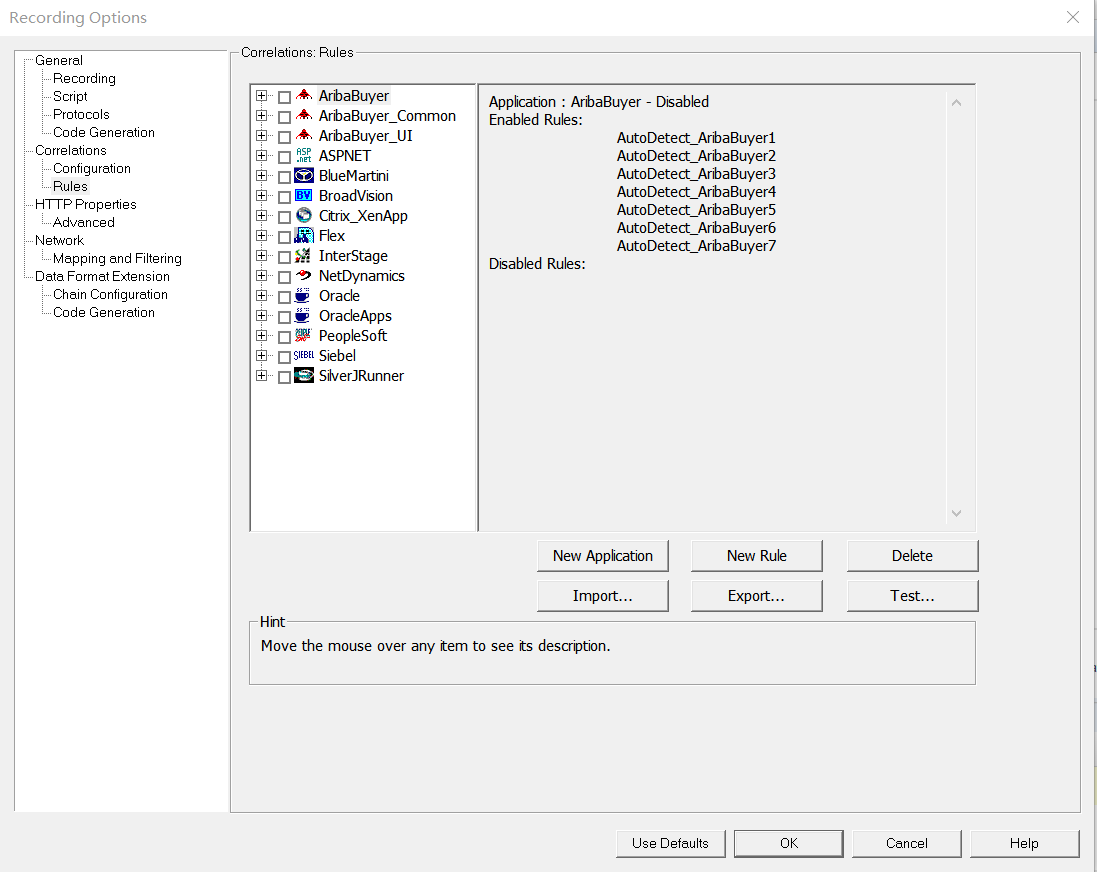The width and height of the screenshot is (1097, 872).
Task: Click the Citrix_XenApp globe icon
Action: click(304, 216)
